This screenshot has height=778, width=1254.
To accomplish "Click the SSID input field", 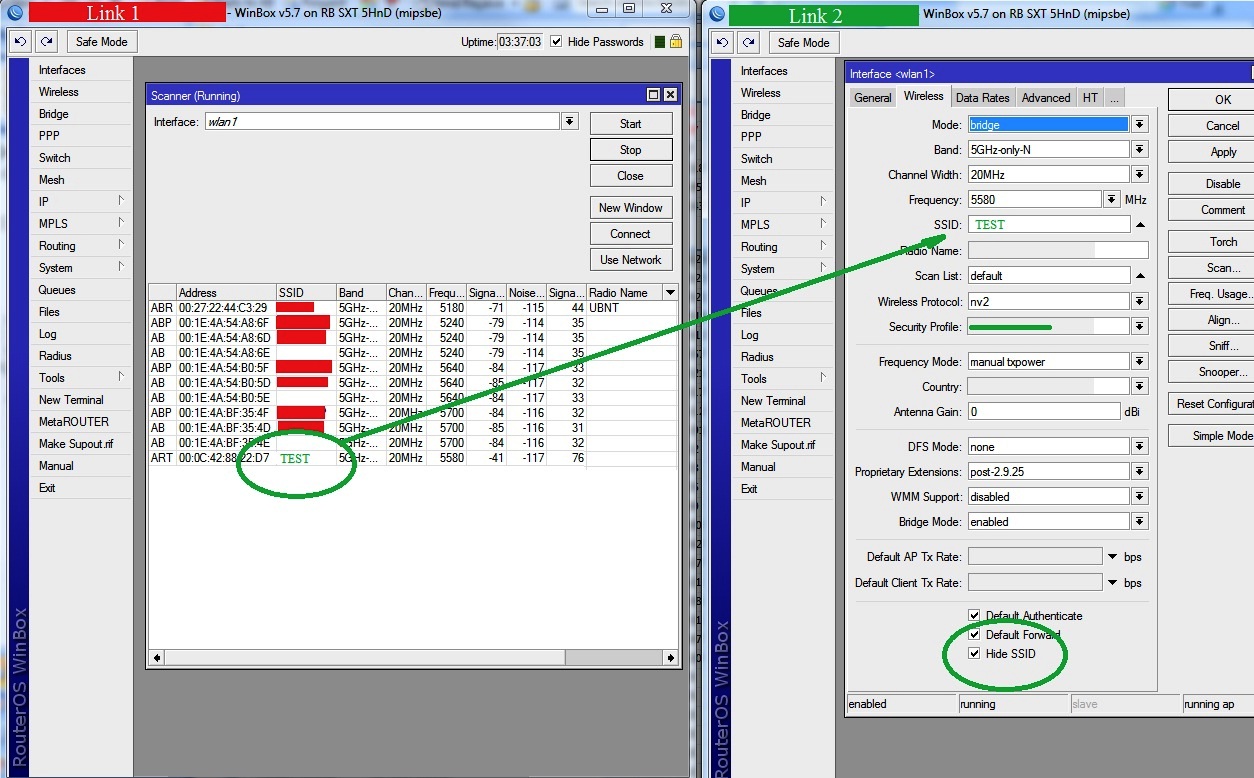I will coord(1048,225).
